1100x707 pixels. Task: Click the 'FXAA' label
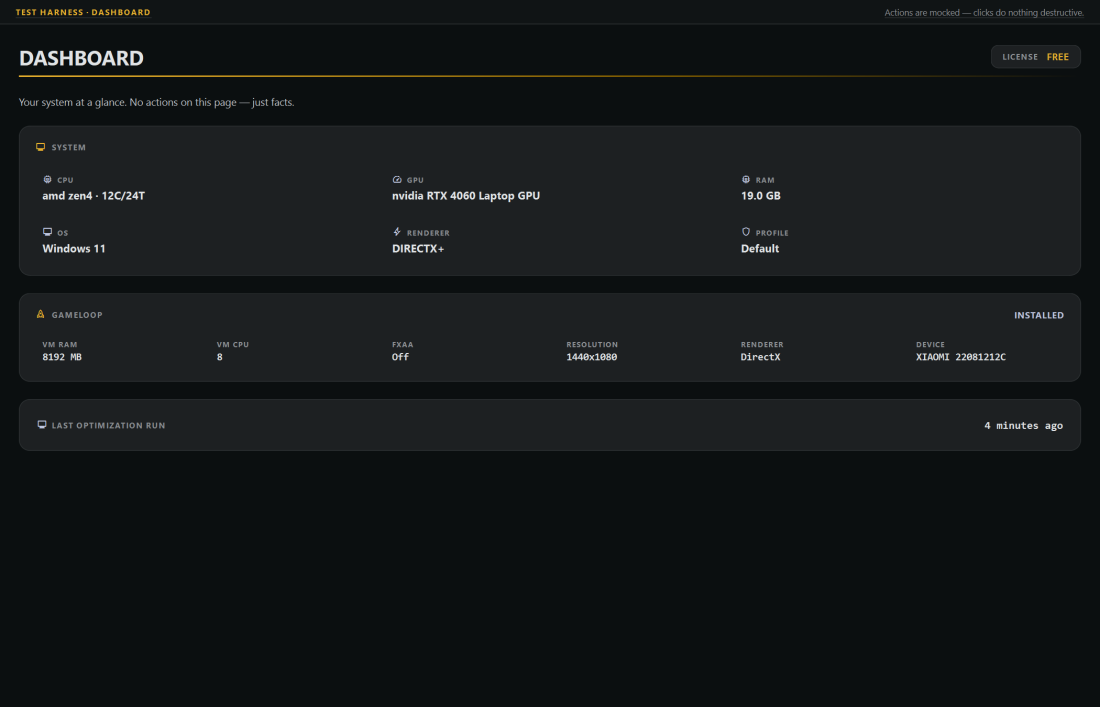coord(403,345)
